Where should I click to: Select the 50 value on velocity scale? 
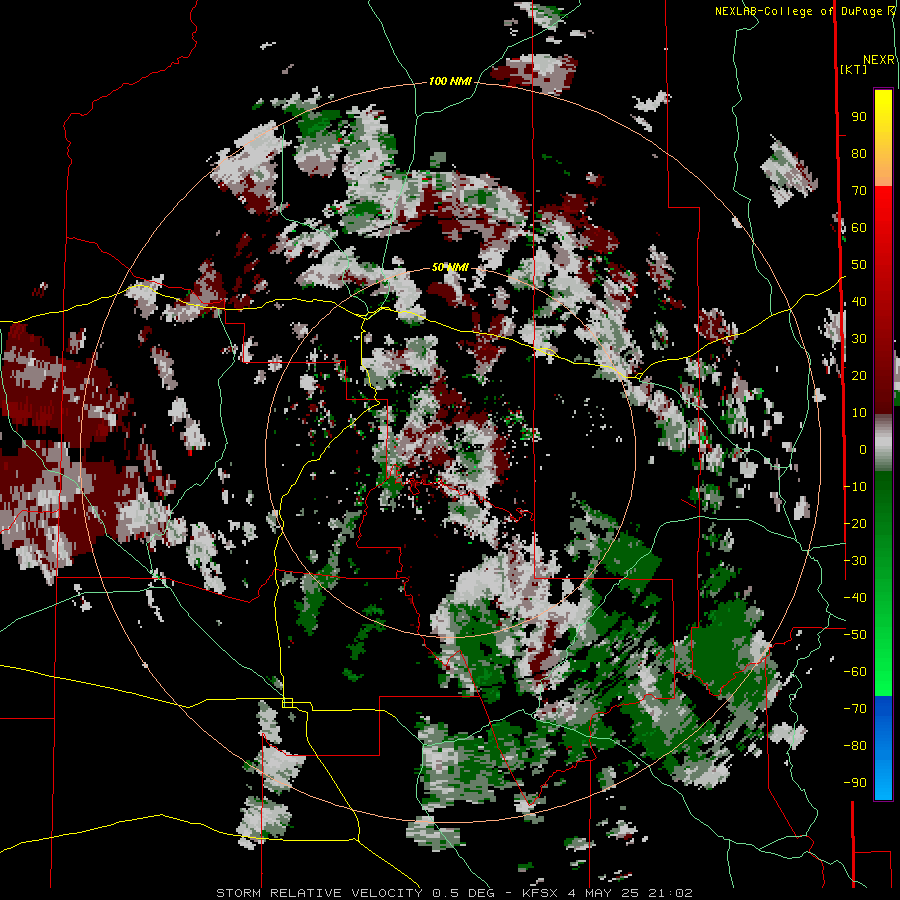(859, 265)
